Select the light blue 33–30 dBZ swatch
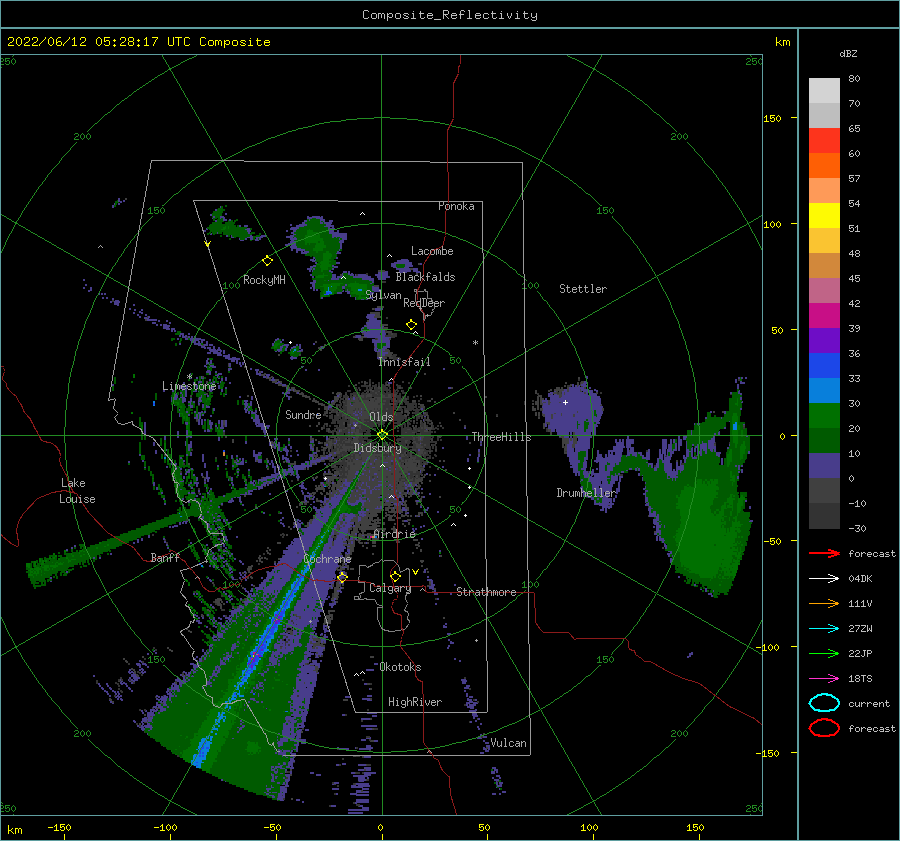900x841 pixels. coord(824,391)
